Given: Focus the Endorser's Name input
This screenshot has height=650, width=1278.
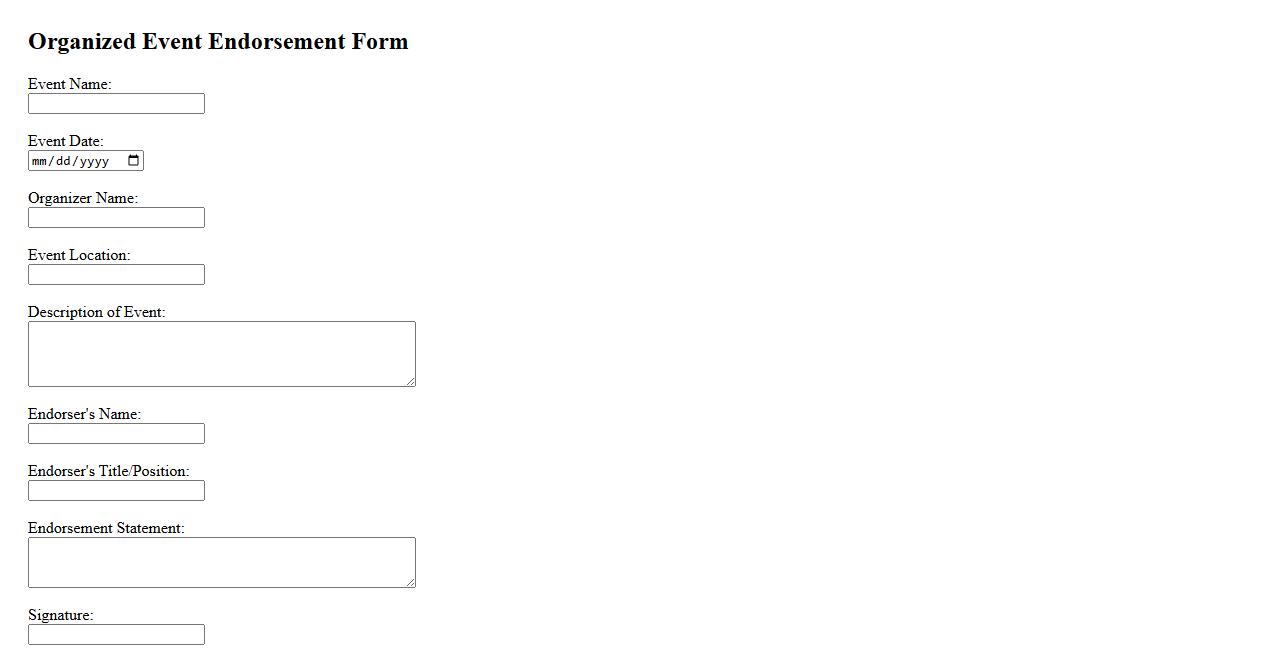Looking at the screenshot, I should [116, 434].
